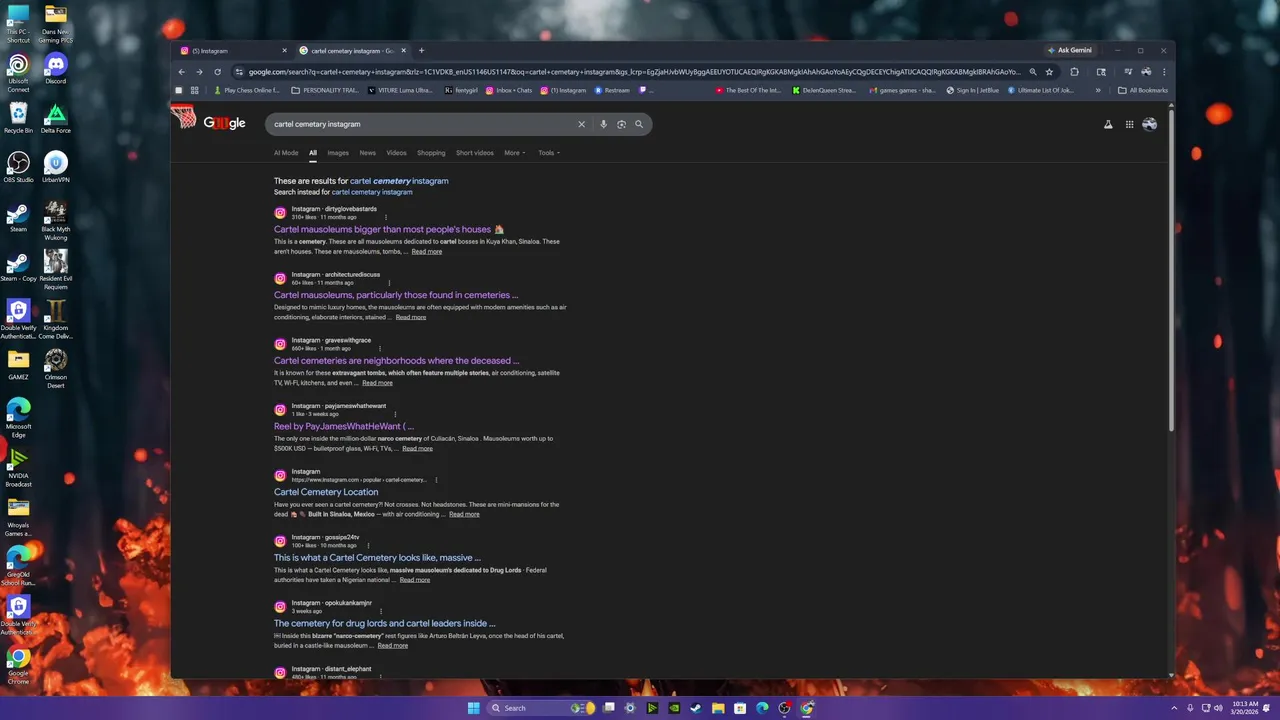The width and height of the screenshot is (1280, 720).
Task: Select the Crimson Desert desktop icon
Action: click(55, 369)
